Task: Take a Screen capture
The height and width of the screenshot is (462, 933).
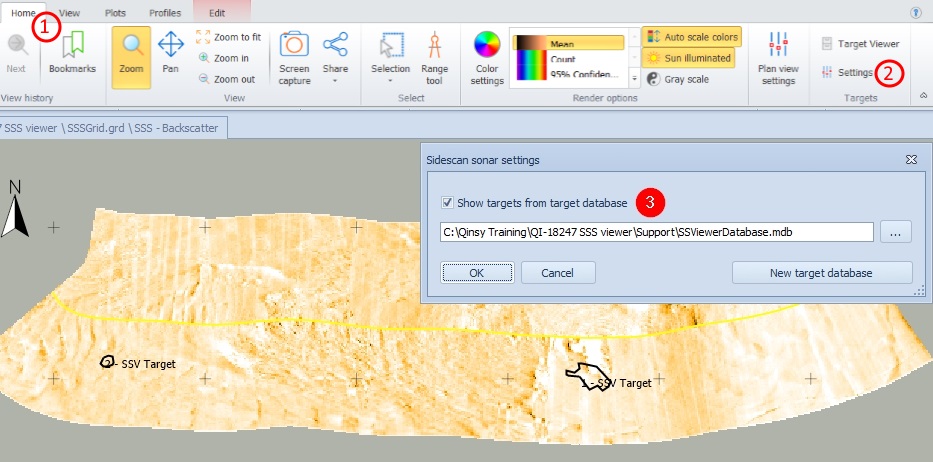Action: click(295, 57)
